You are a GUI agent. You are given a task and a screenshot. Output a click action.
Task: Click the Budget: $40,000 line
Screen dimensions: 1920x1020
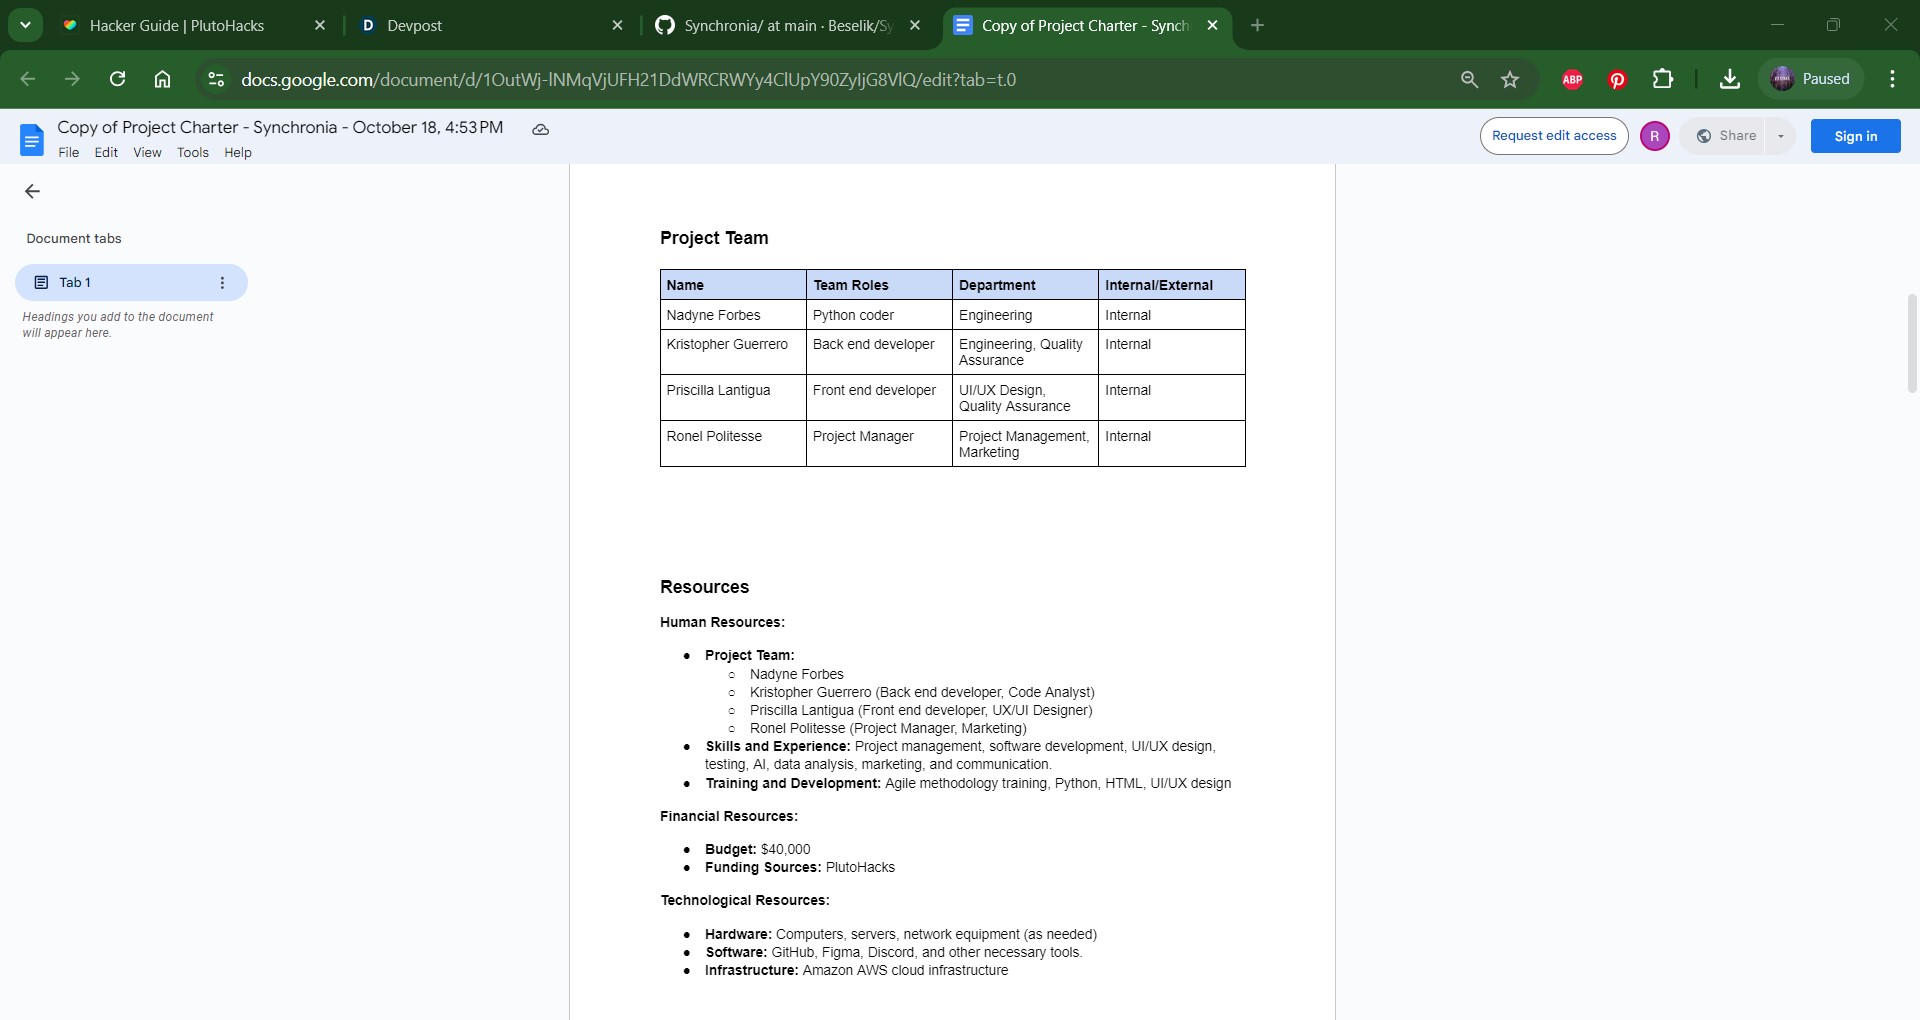pos(757,849)
